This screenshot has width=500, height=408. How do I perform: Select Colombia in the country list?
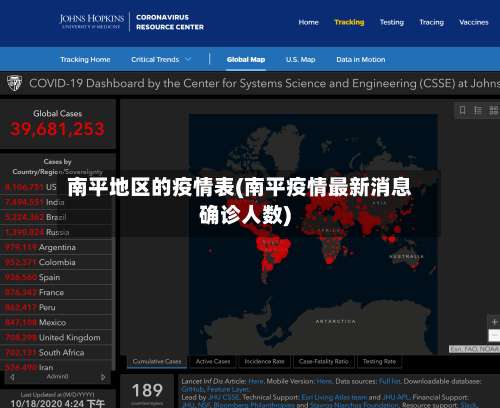pos(56,262)
